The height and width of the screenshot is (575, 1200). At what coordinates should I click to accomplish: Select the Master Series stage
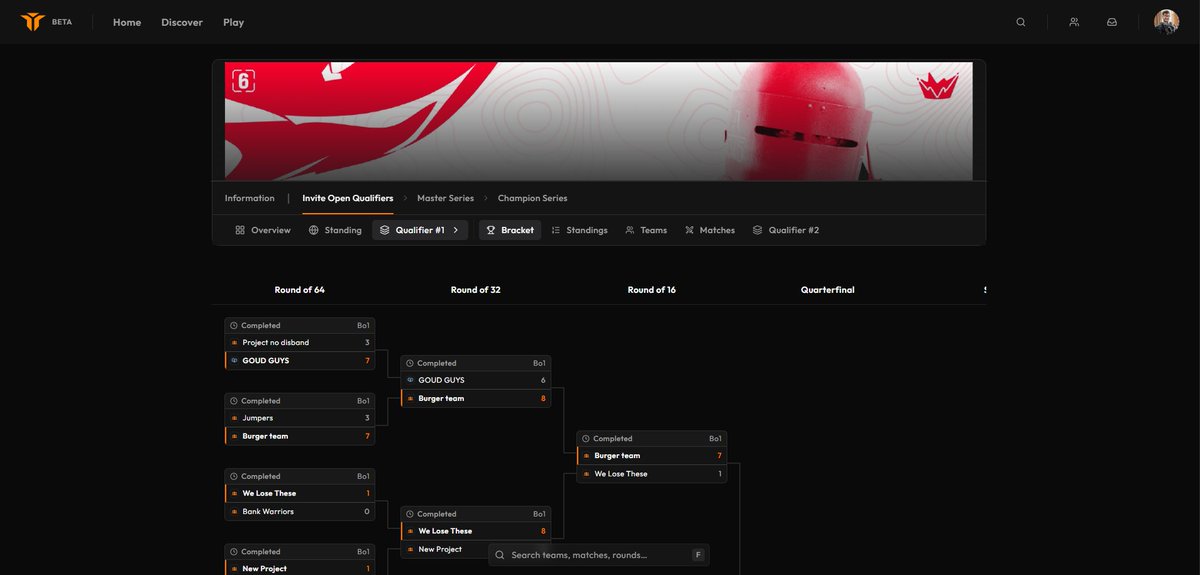tap(445, 198)
